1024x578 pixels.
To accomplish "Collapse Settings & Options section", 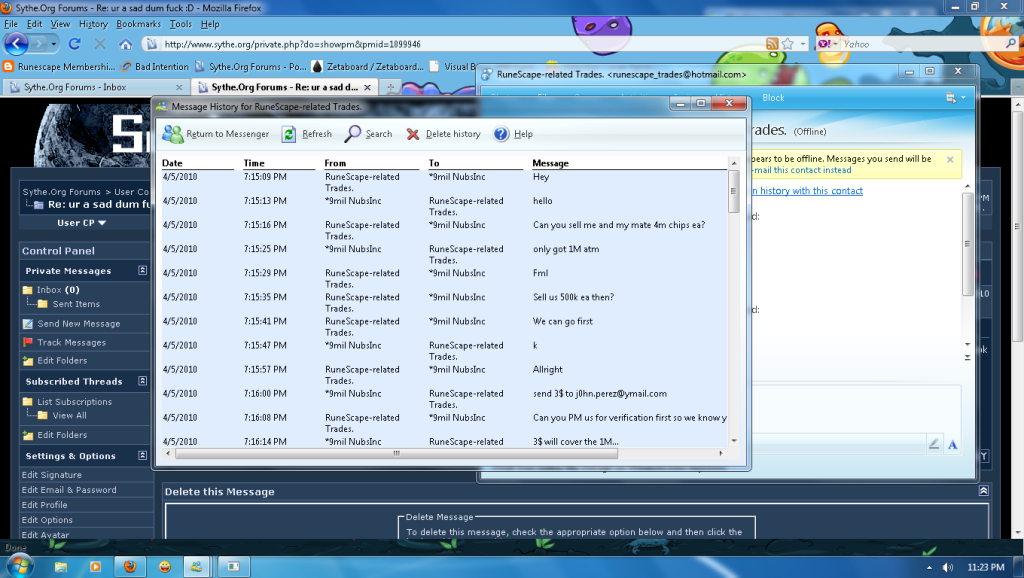I will click(x=142, y=455).
